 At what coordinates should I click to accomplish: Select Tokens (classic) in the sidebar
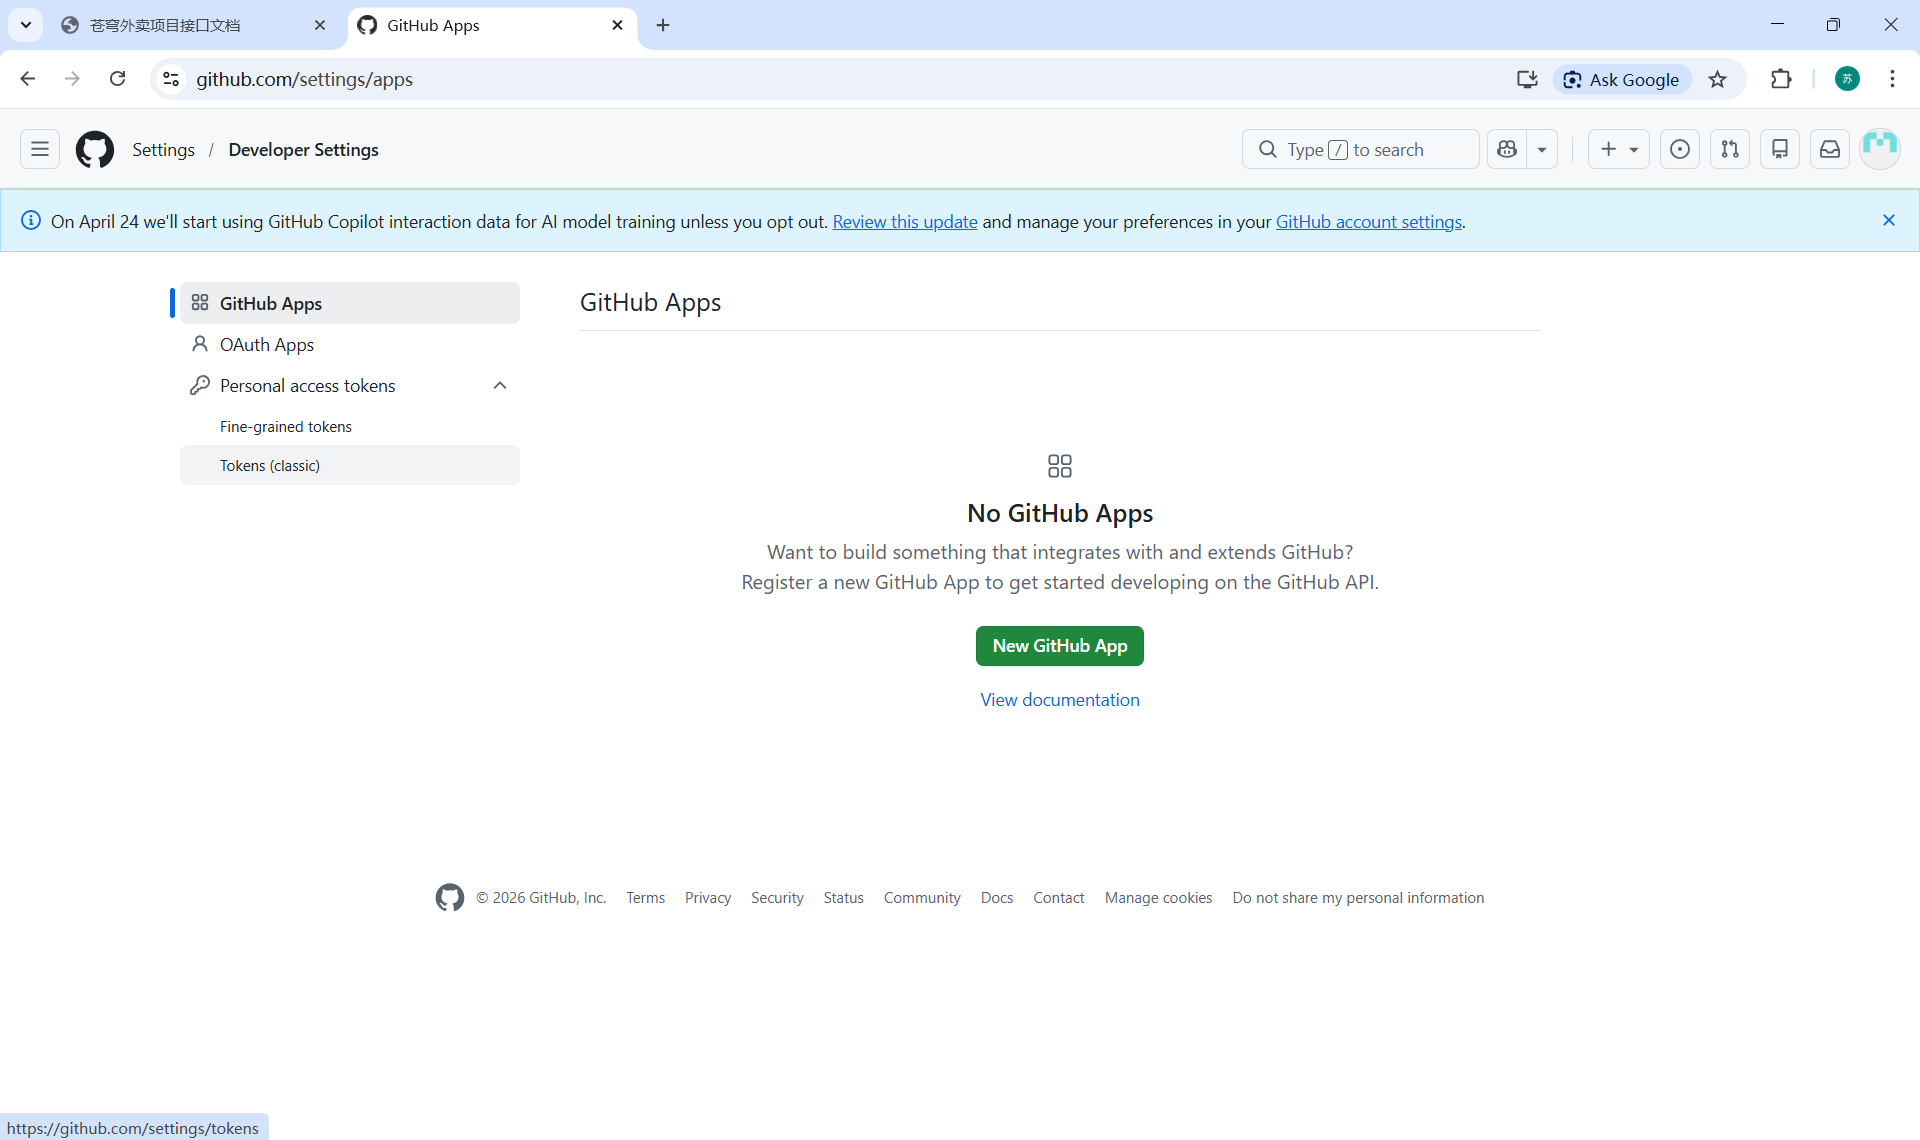point(270,466)
